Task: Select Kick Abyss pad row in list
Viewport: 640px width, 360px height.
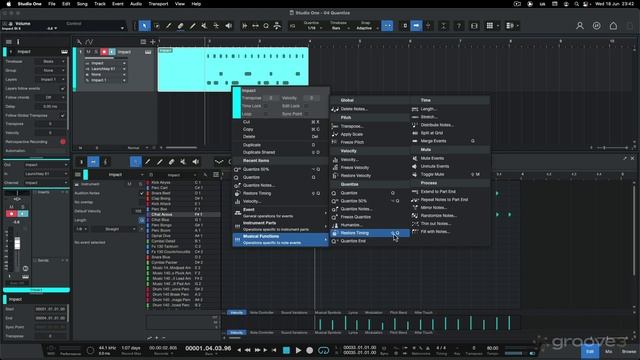Action: [x=183, y=182]
